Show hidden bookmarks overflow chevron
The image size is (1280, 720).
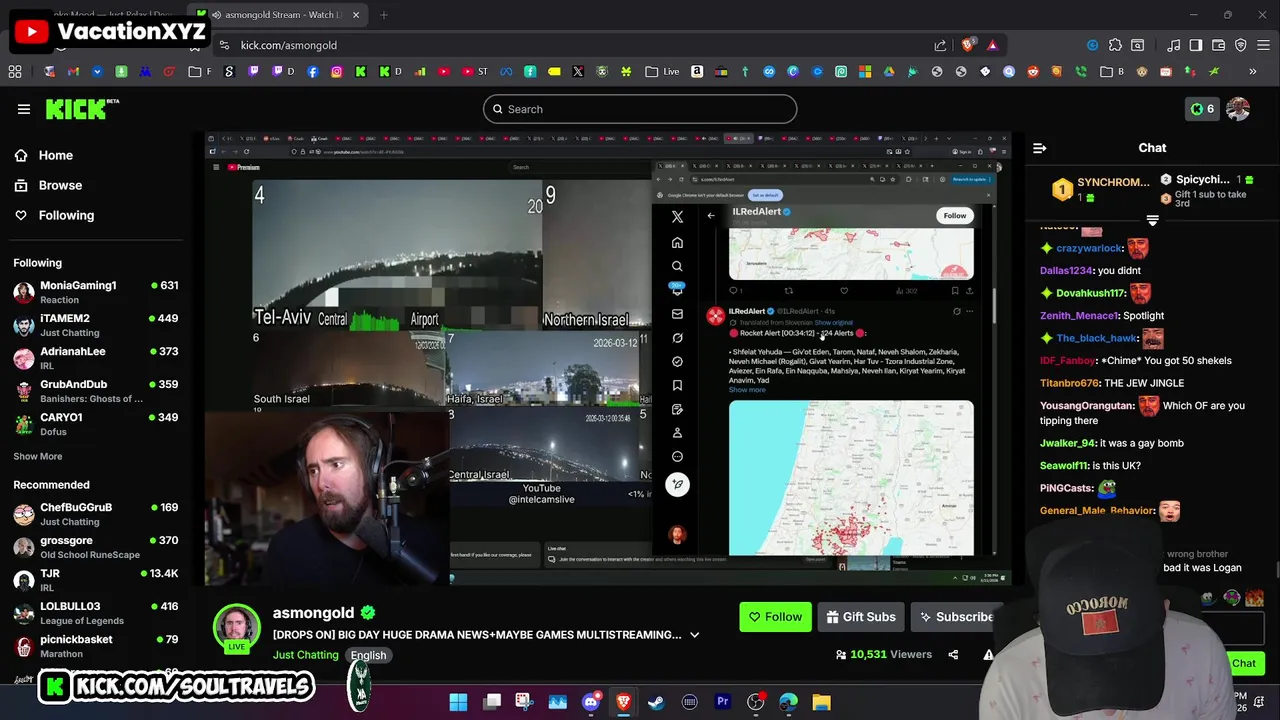[x=1253, y=72]
